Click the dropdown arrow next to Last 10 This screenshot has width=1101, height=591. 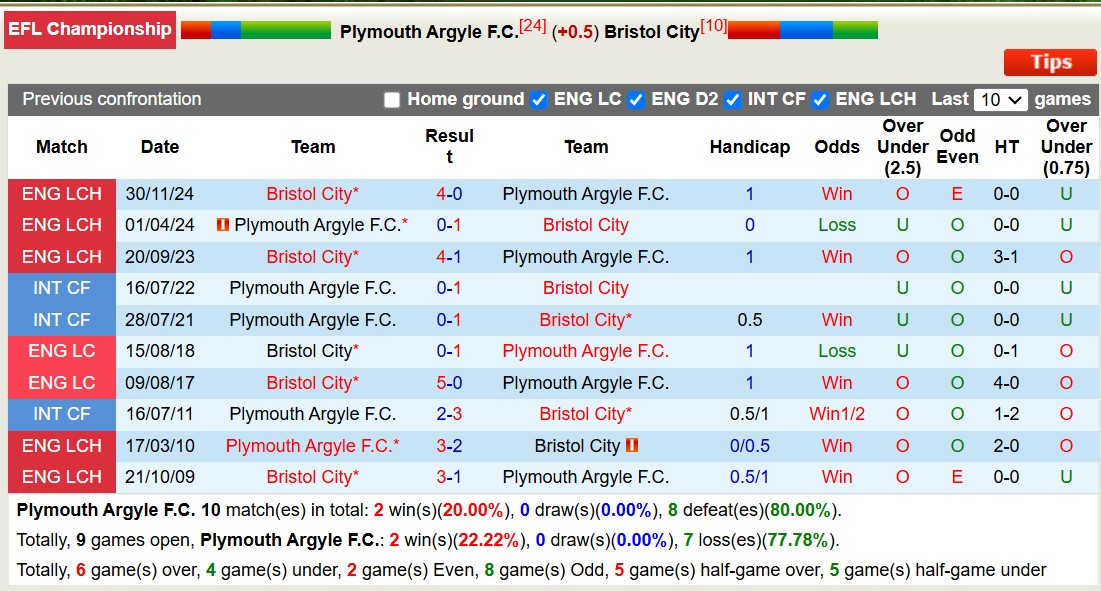click(1017, 99)
